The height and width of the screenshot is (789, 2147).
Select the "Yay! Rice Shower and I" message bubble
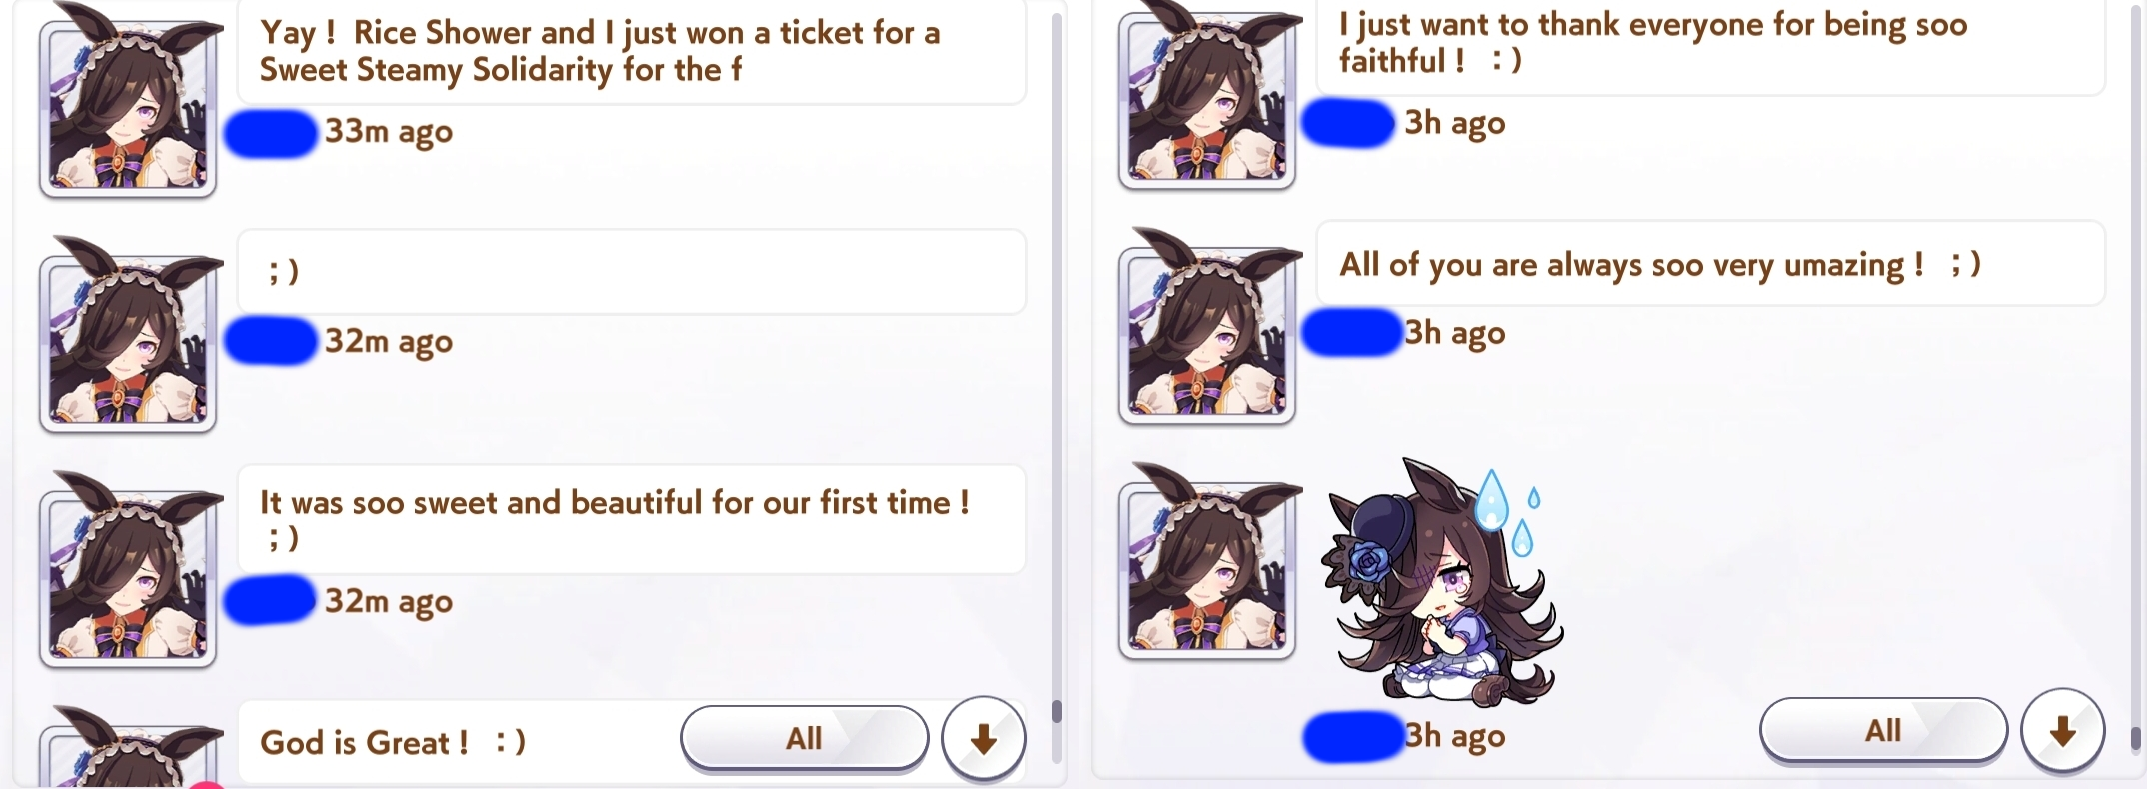632,51
